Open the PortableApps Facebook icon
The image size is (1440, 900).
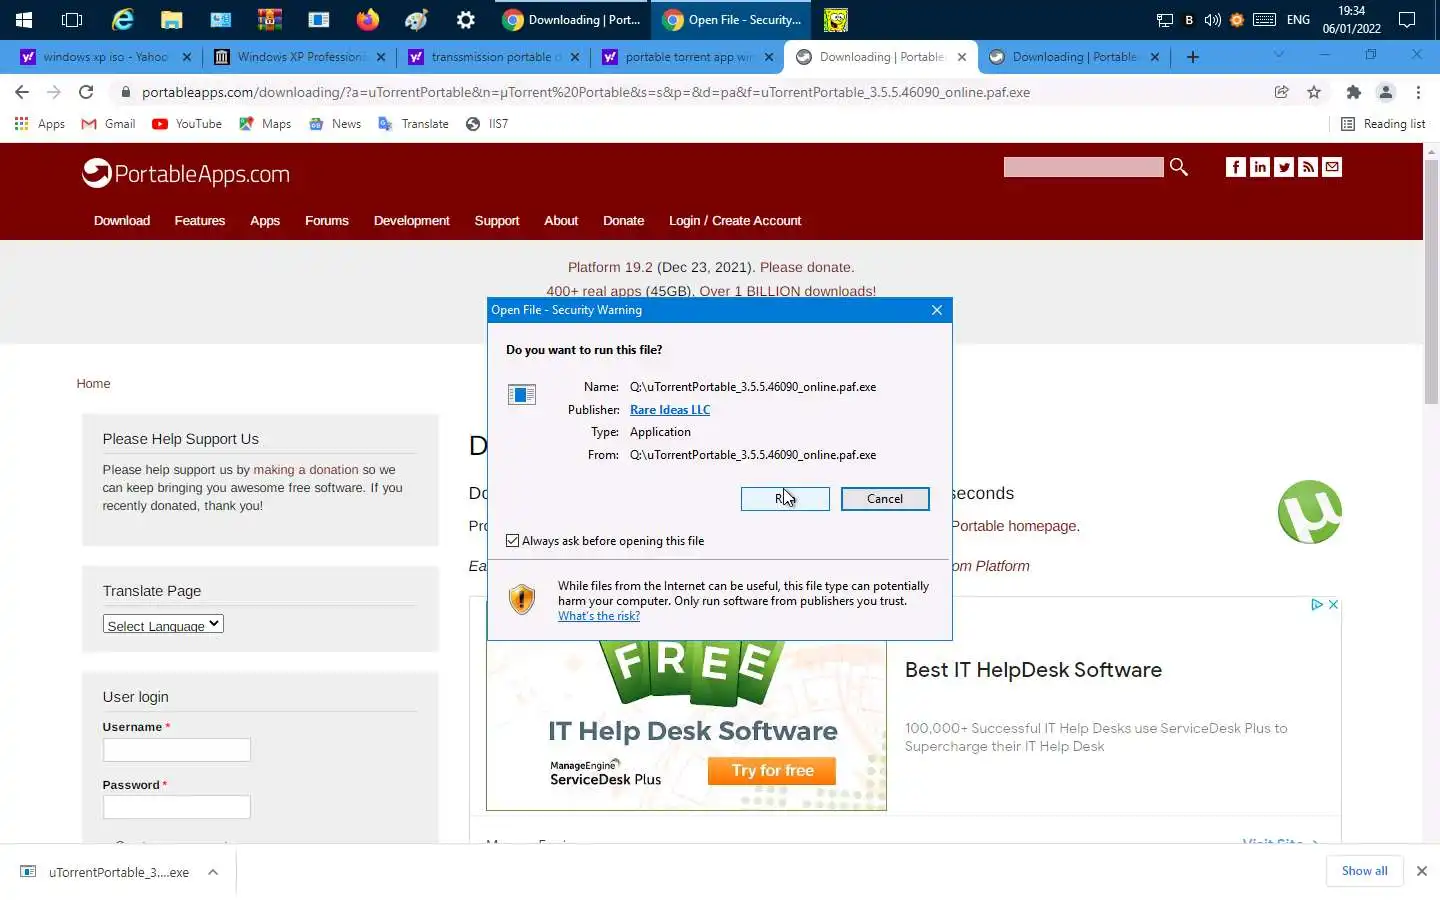1236,167
